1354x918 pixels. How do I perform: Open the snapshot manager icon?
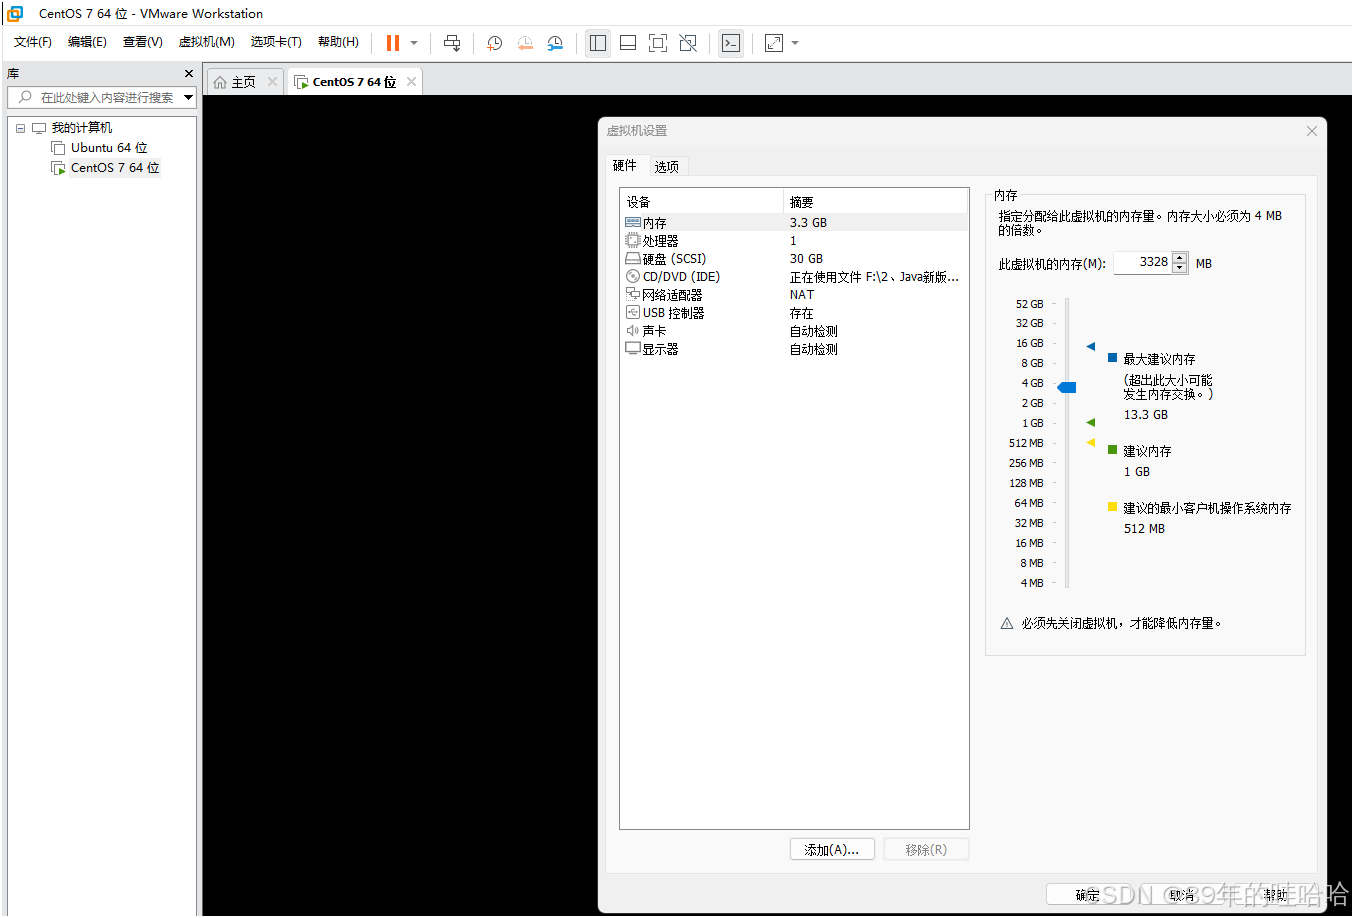555,43
